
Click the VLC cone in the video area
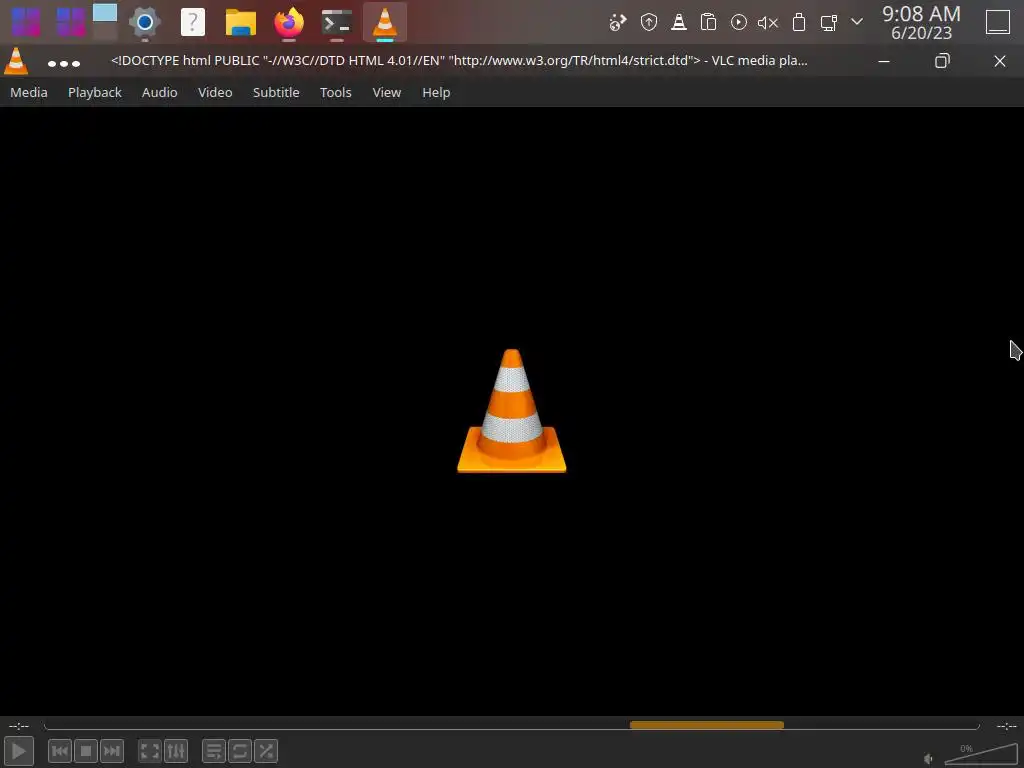[512, 411]
